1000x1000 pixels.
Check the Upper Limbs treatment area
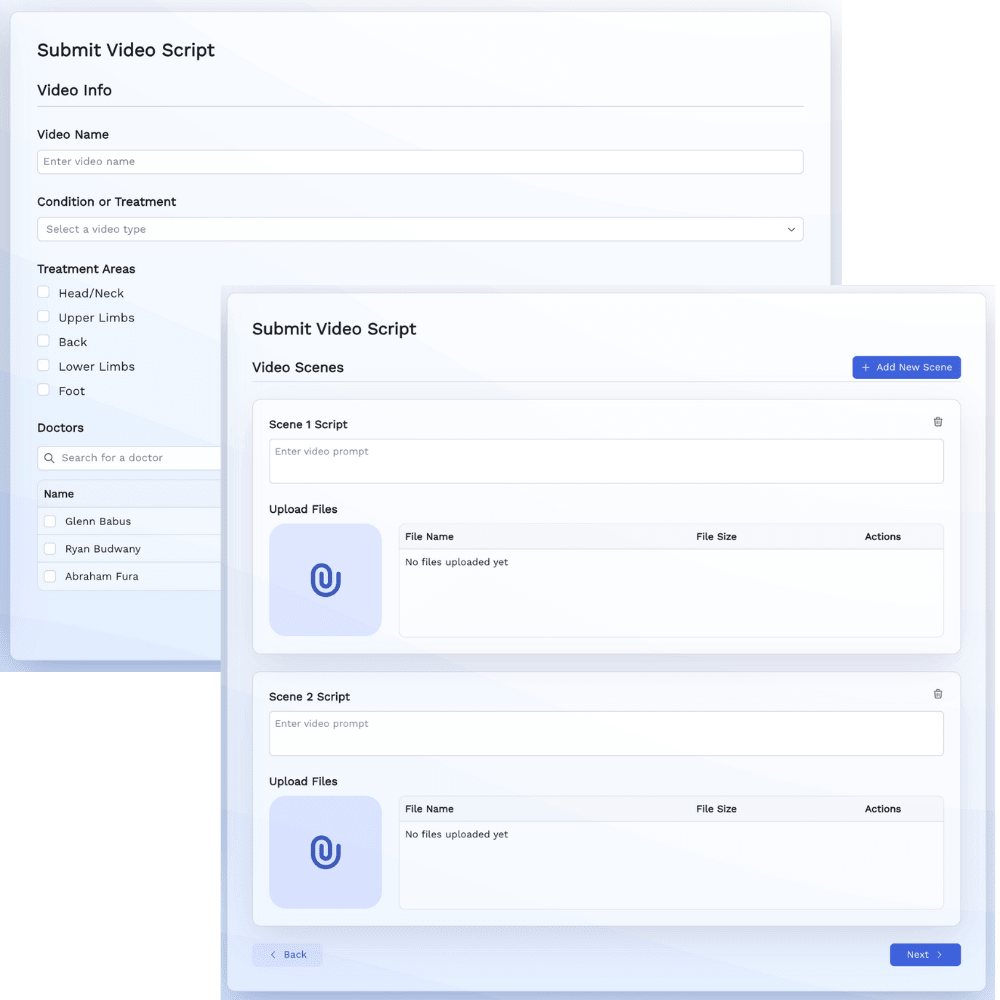pyautogui.click(x=43, y=316)
